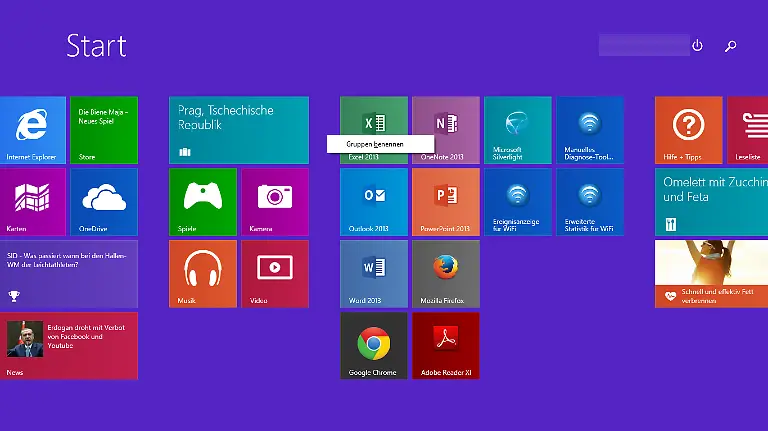Open the OneDrive tile
This screenshot has width=768, height=431.
point(104,202)
